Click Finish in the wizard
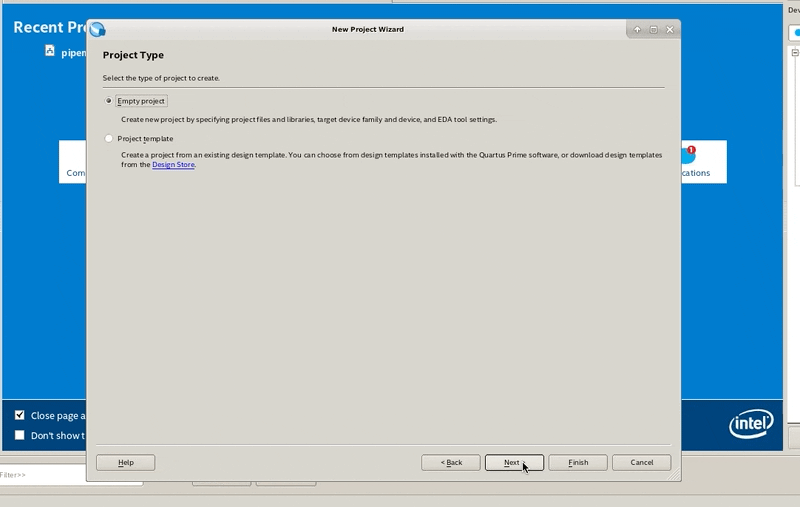This screenshot has height=507, width=800. 578,463
